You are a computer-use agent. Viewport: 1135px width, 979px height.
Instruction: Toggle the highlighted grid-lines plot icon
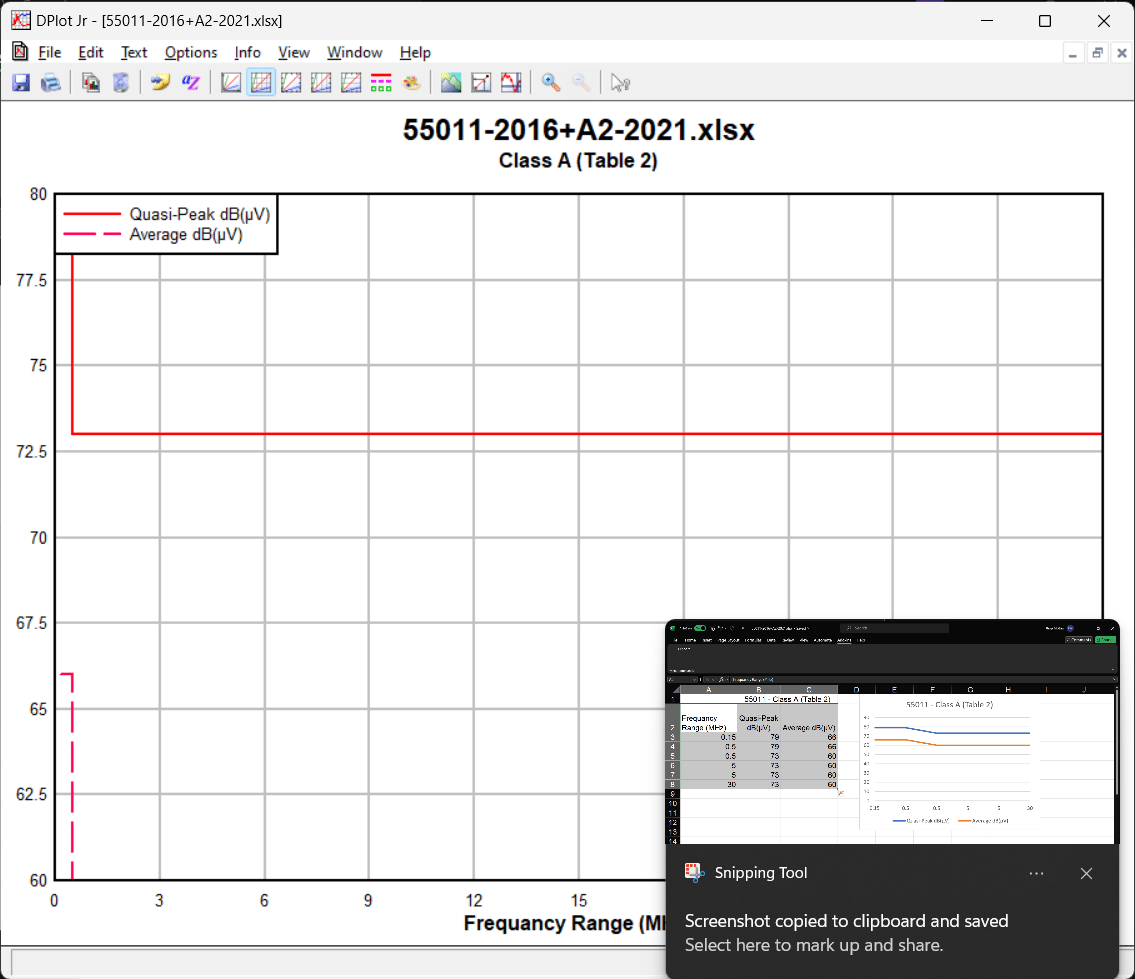pyautogui.click(x=261, y=83)
